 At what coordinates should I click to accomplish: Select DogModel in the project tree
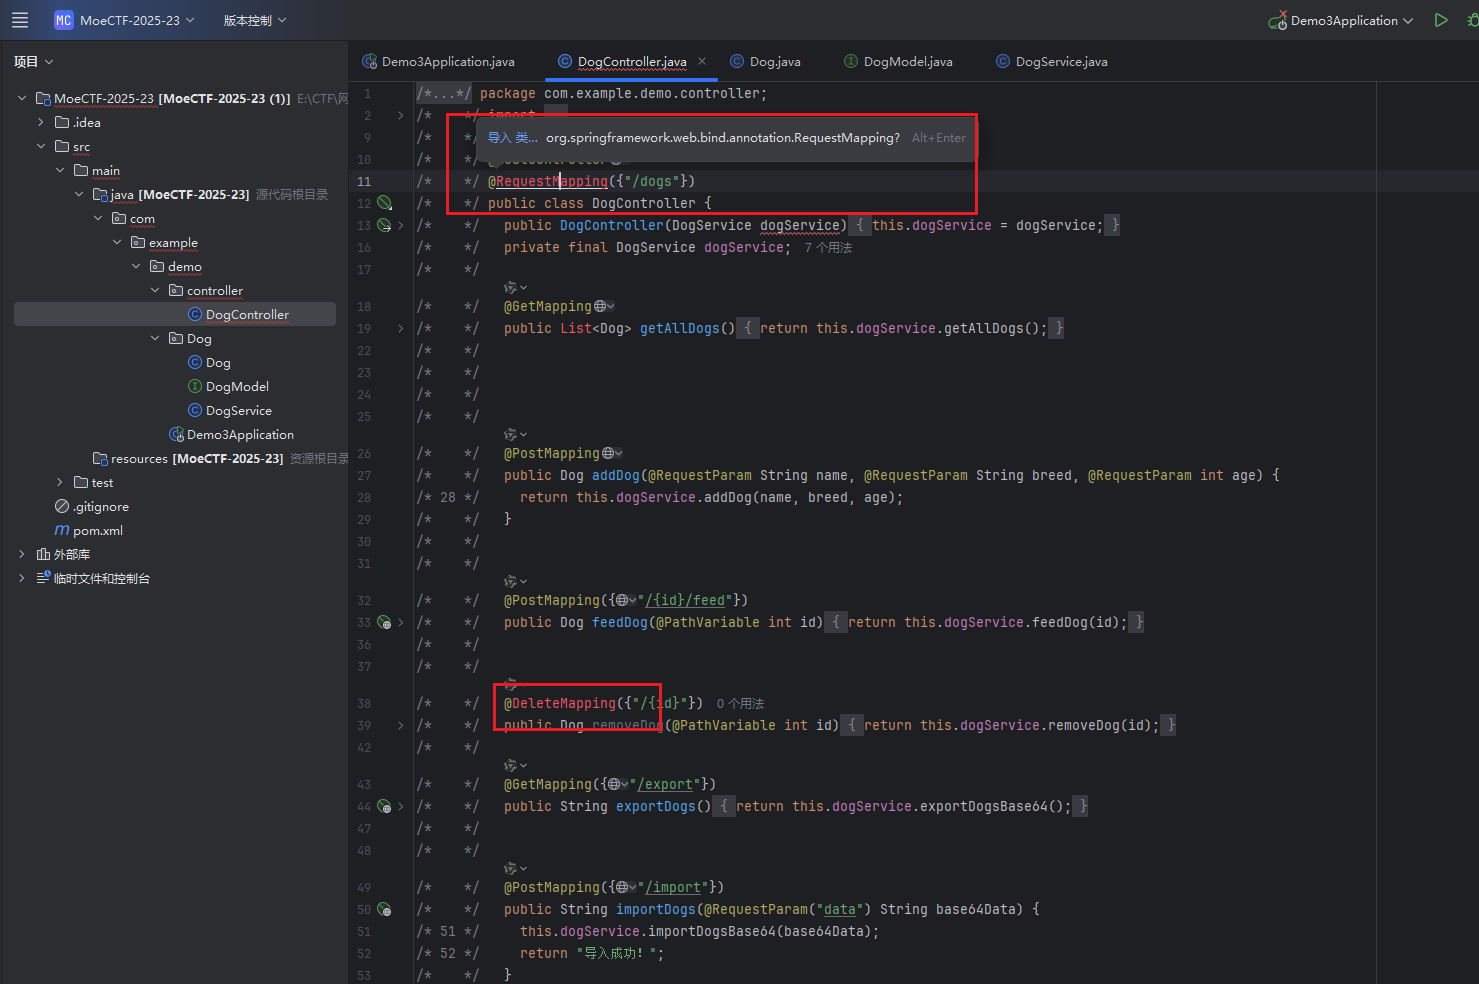pyautogui.click(x=237, y=386)
